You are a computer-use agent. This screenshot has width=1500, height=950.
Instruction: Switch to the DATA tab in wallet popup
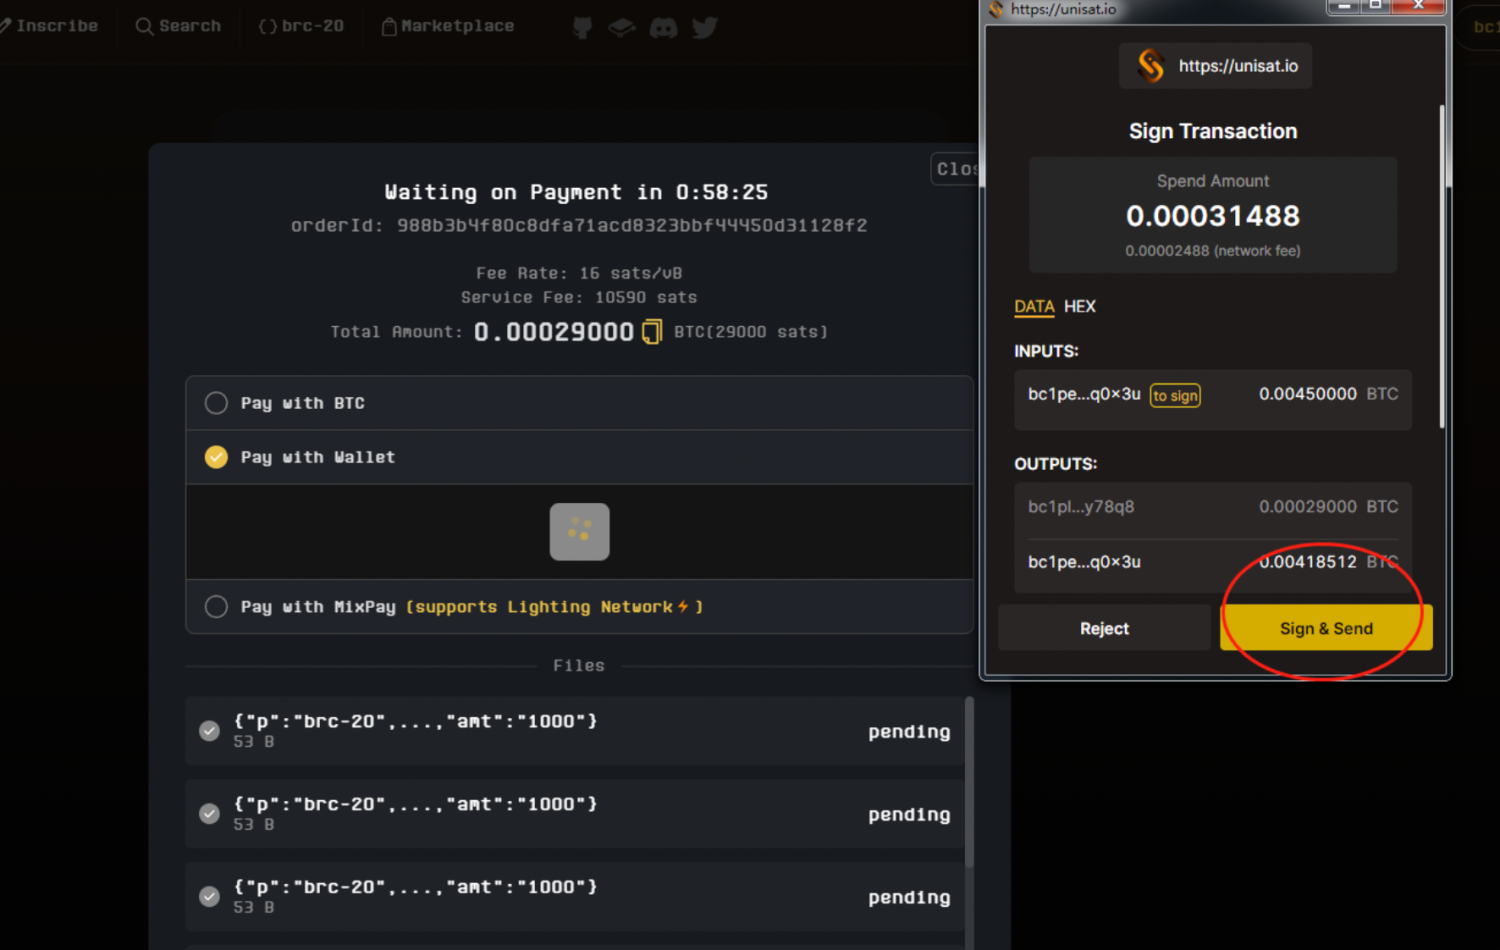point(1034,306)
